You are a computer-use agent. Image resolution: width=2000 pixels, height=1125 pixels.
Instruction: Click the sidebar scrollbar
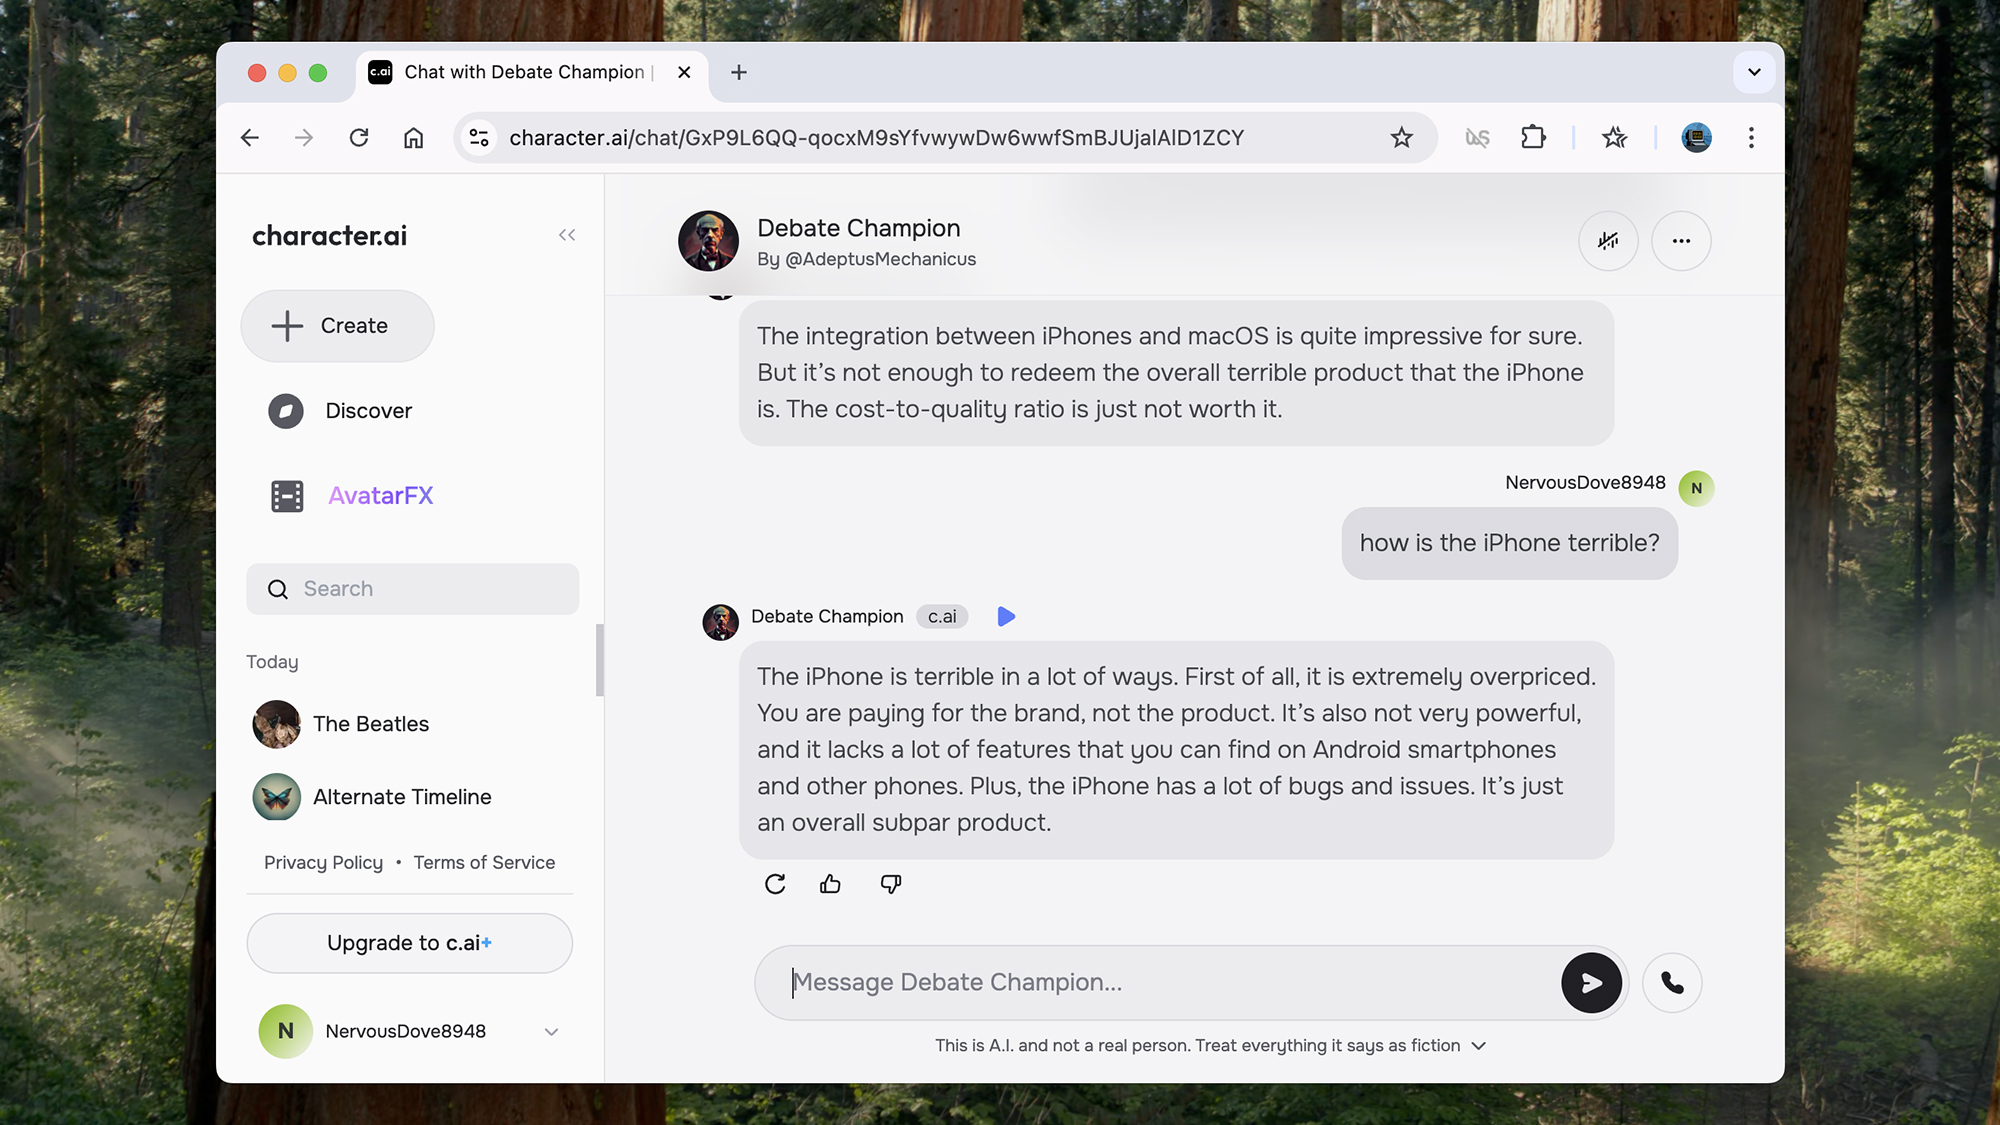coord(600,660)
